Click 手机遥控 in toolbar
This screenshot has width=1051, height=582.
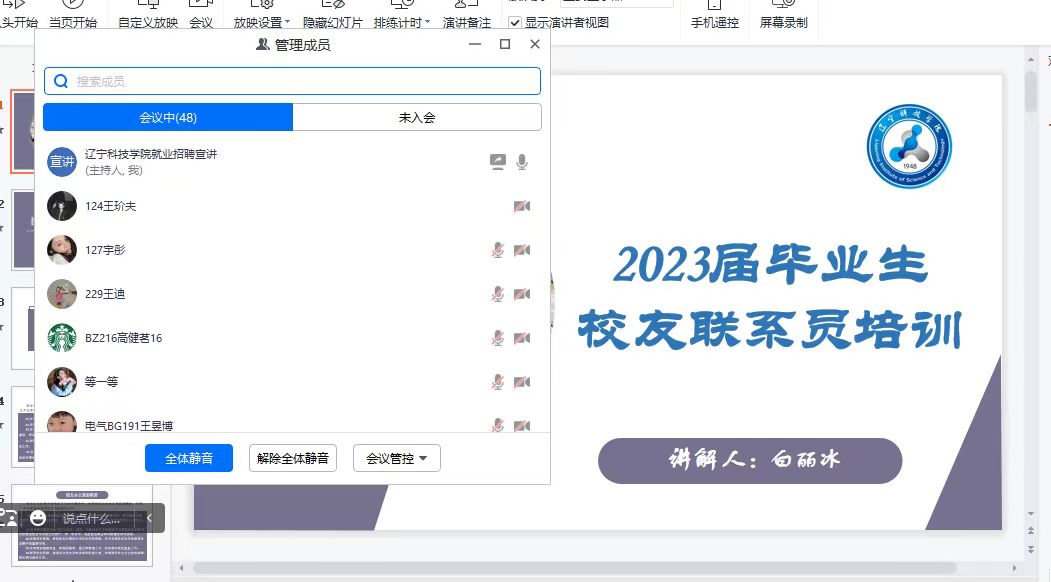tap(714, 22)
